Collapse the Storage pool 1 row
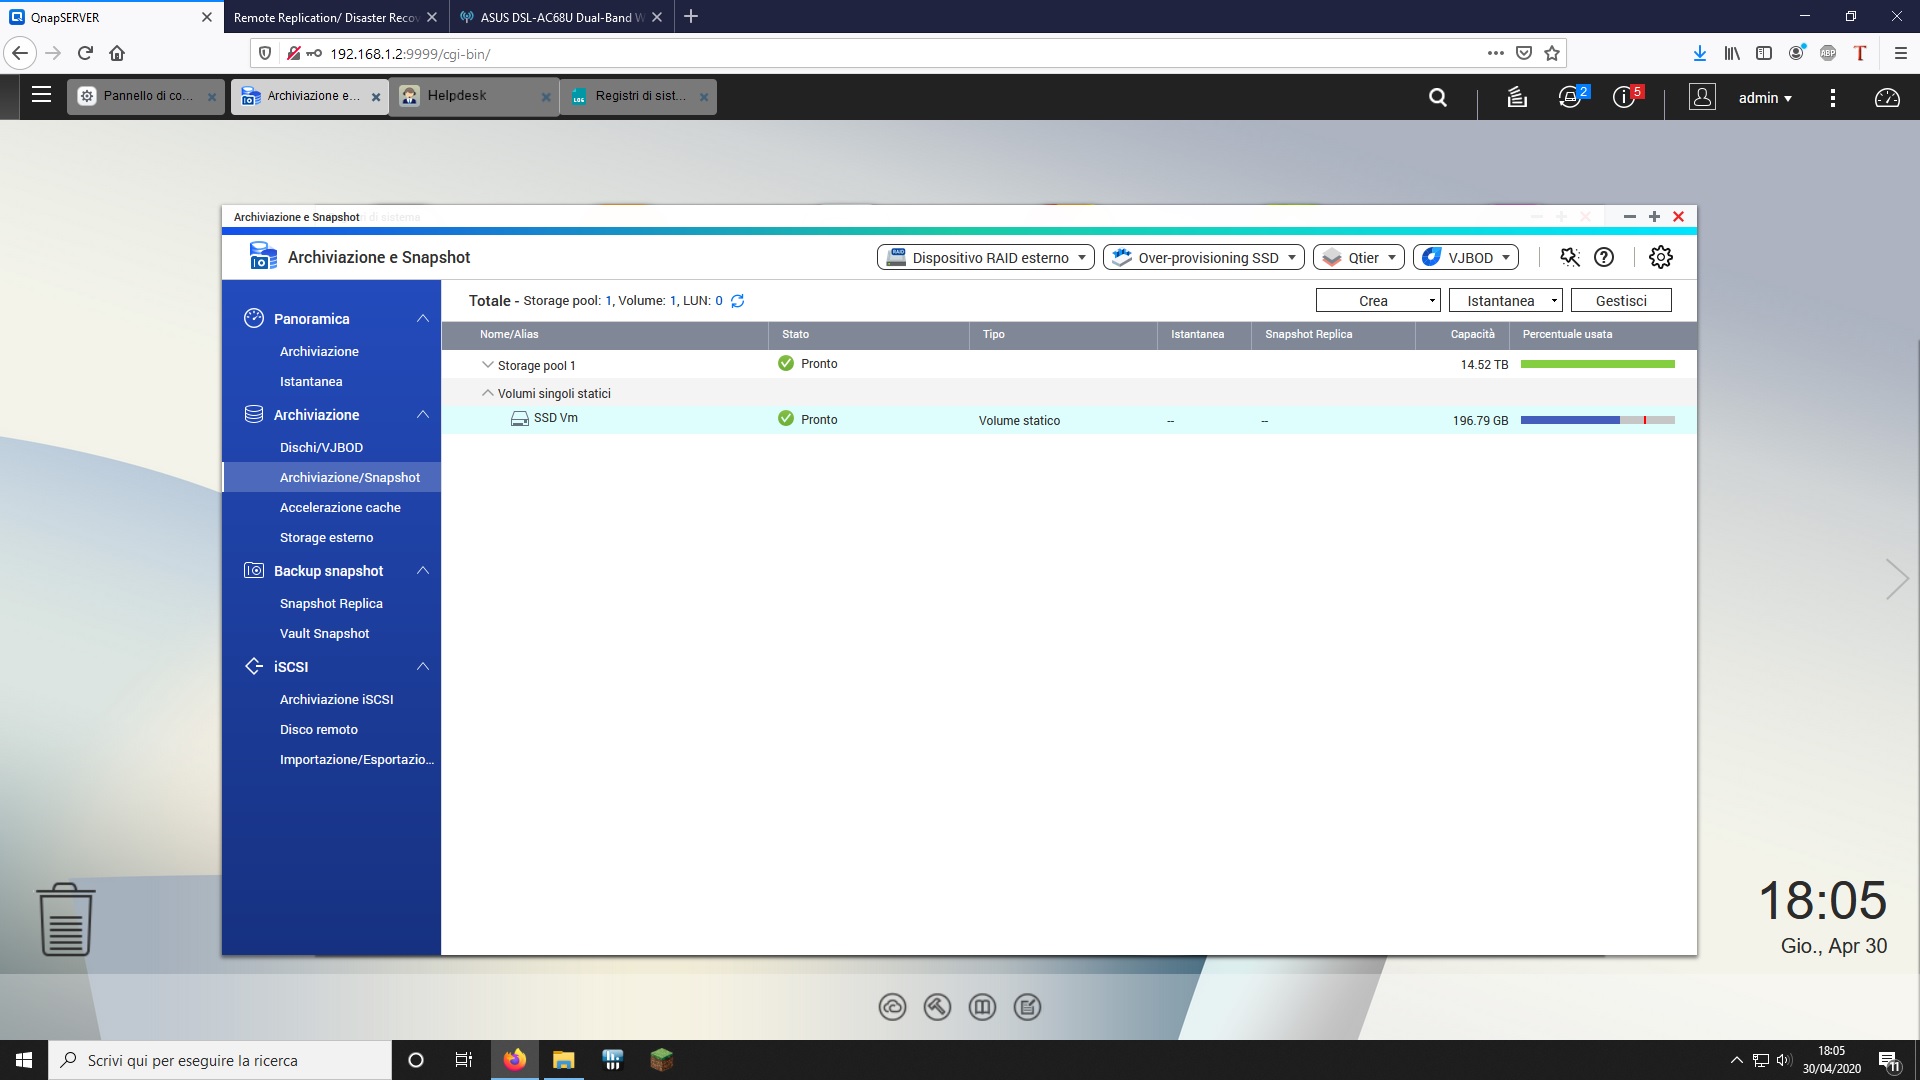1920x1080 pixels. coord(487,365)
